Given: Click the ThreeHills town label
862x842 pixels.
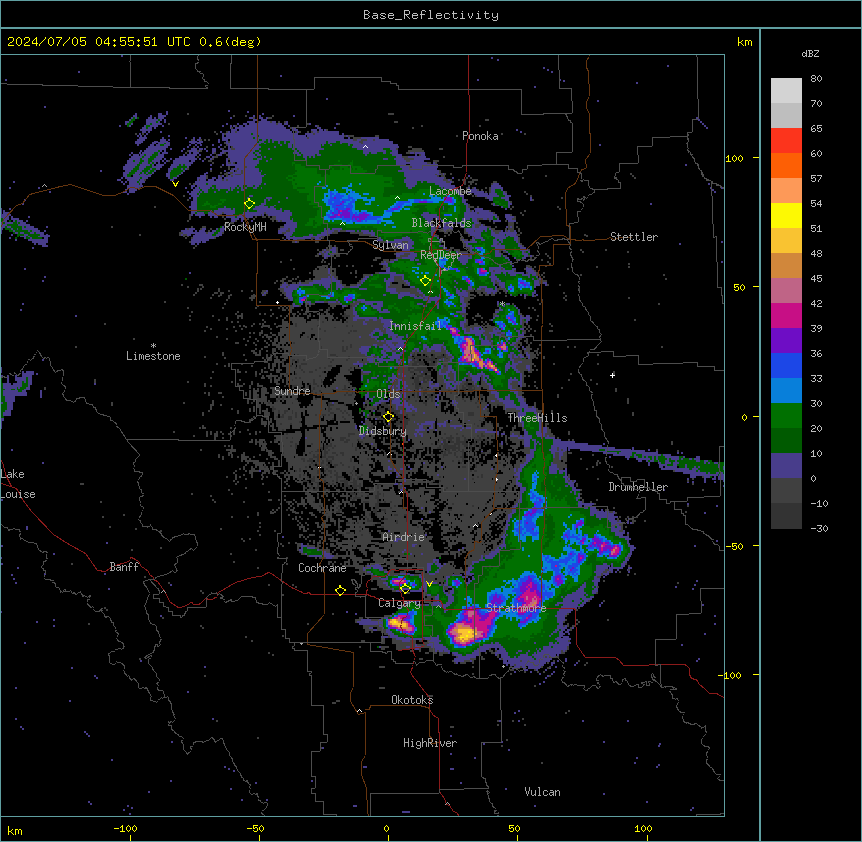Looking at the screenshot, I should tap(537, 418).
